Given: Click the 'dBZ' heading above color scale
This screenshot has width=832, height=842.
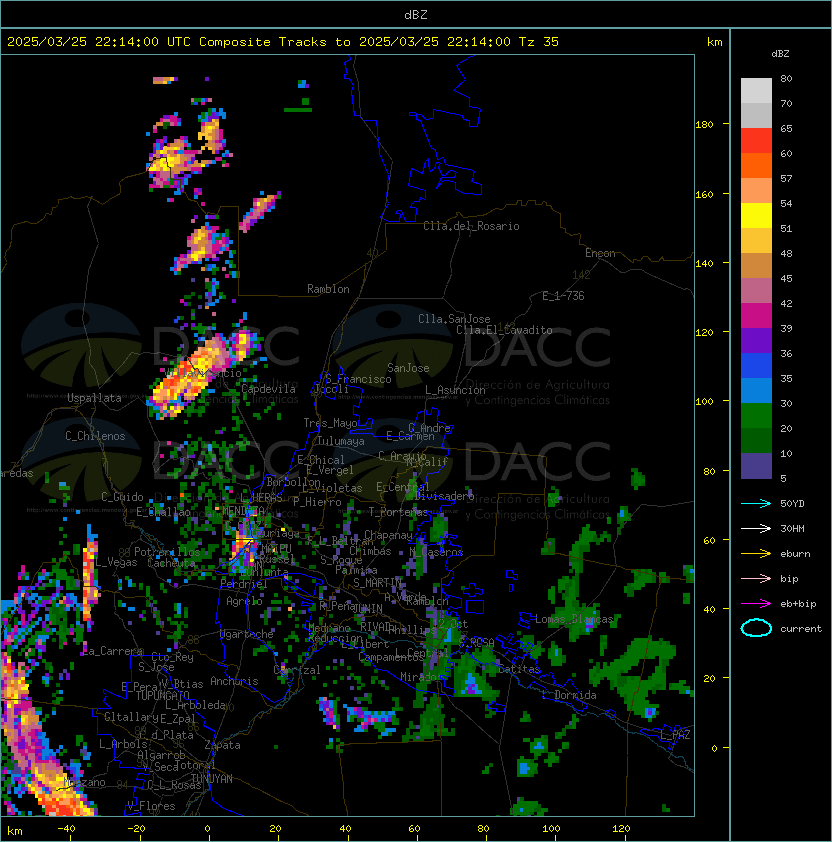Looking at the screenshot, I should point(780,54).
